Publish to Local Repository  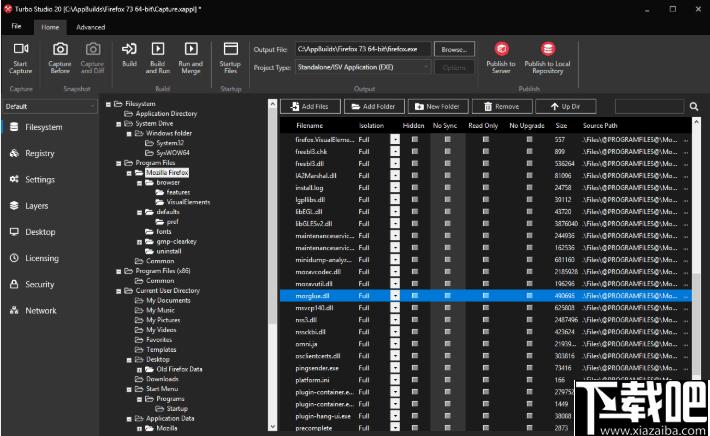547,57
